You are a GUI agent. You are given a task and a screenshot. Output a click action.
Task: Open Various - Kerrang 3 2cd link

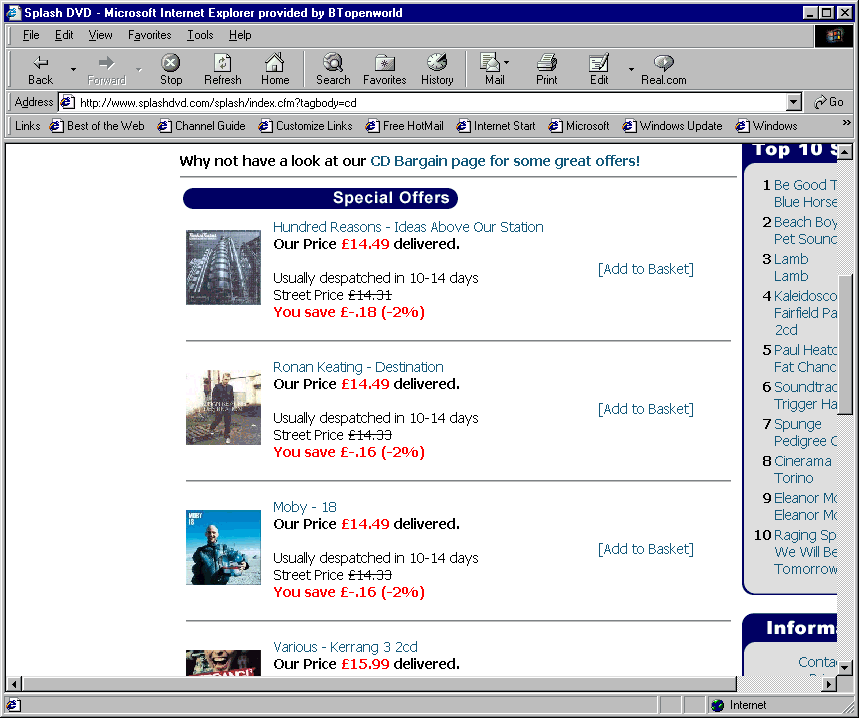point(345,647)
